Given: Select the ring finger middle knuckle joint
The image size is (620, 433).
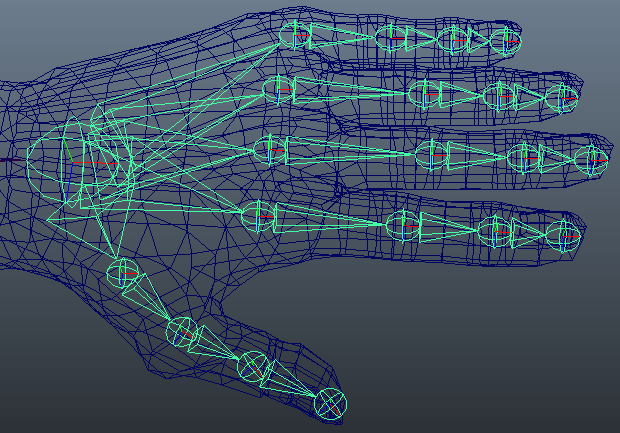Looking at the screenshot, I should tap(424, 95).
